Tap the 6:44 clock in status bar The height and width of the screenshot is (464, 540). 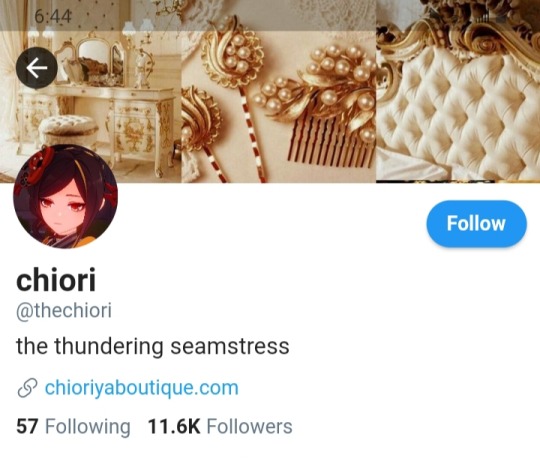53,16
